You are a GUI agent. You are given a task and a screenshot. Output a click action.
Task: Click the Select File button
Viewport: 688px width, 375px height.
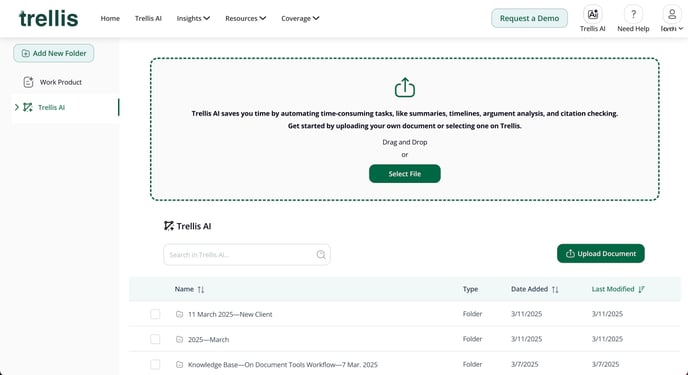(x=405, y=174)
